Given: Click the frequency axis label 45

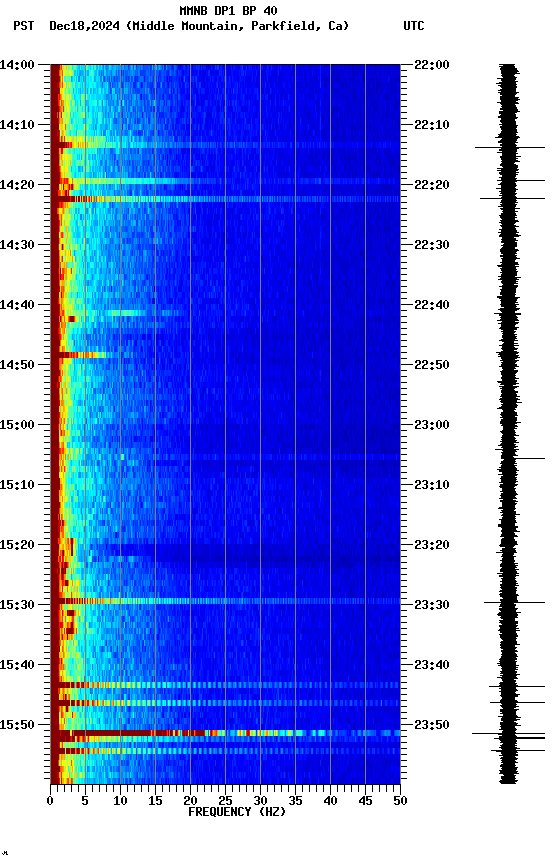Looking at the screenshot, I should 365,801.
